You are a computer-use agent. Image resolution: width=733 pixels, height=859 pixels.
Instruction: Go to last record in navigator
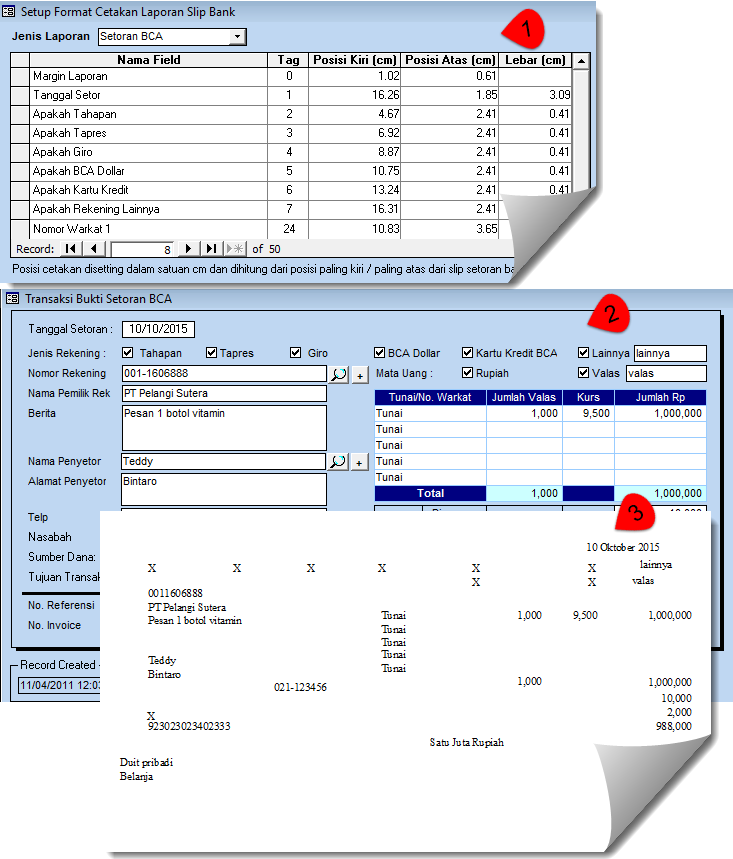(211, 249)
